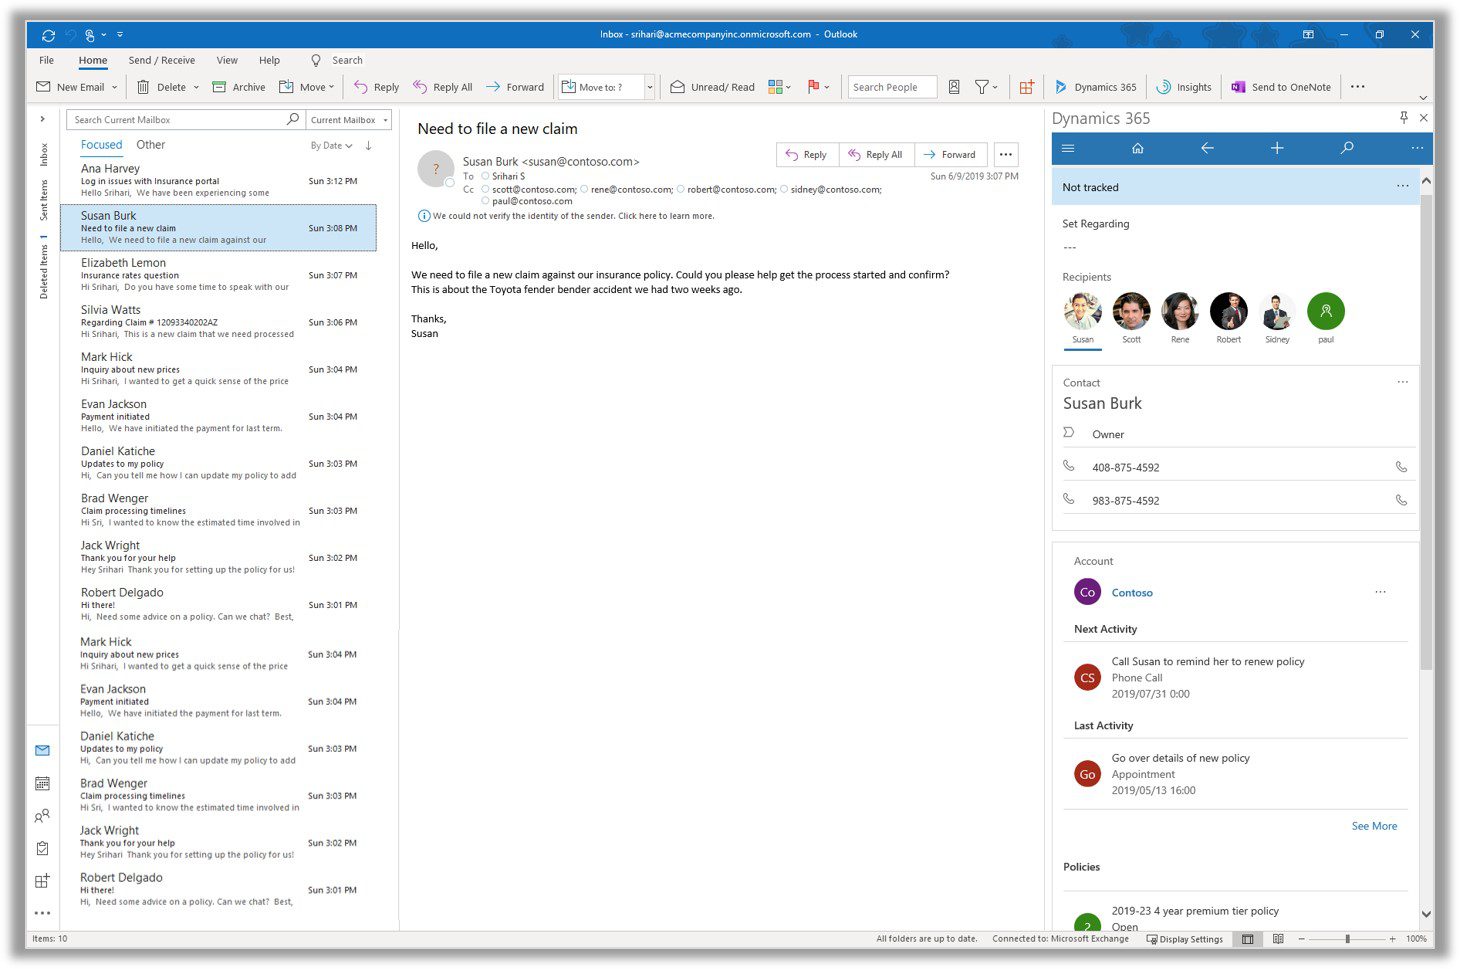Click Send to OneNote
Viewport: 1460px width, 969px height.
1281,87
